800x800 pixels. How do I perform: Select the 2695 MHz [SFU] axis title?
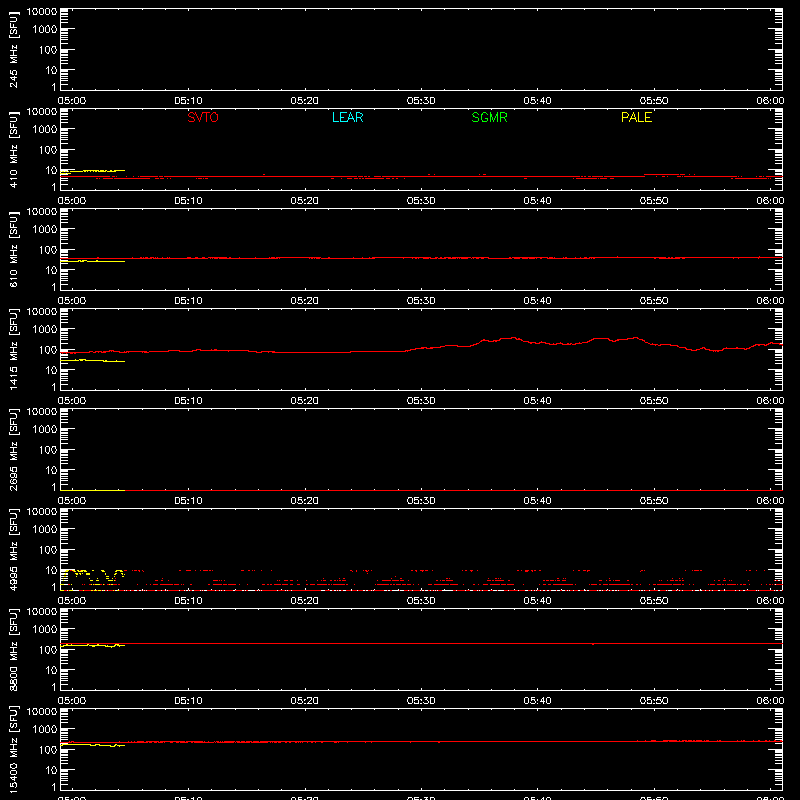(13, 450)
